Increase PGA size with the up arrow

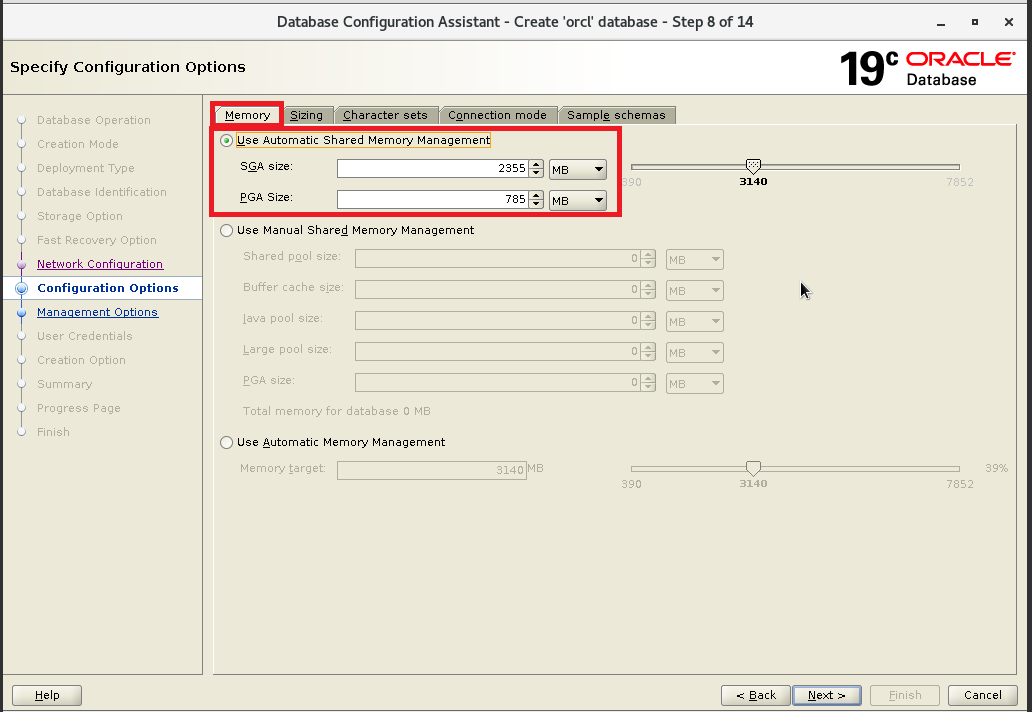coord(537,195)
